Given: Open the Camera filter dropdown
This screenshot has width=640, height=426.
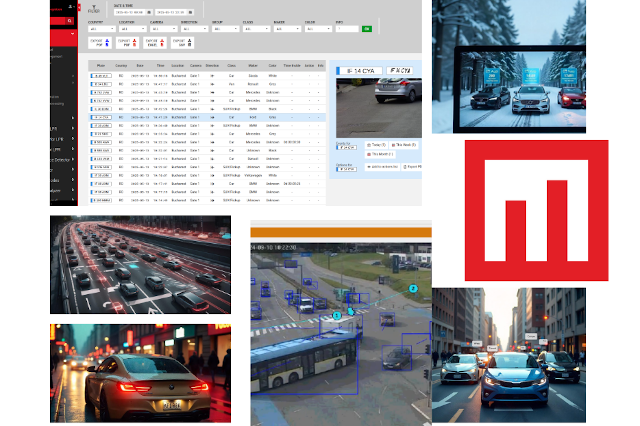Looking at the screenshot, I should [164, 29].
